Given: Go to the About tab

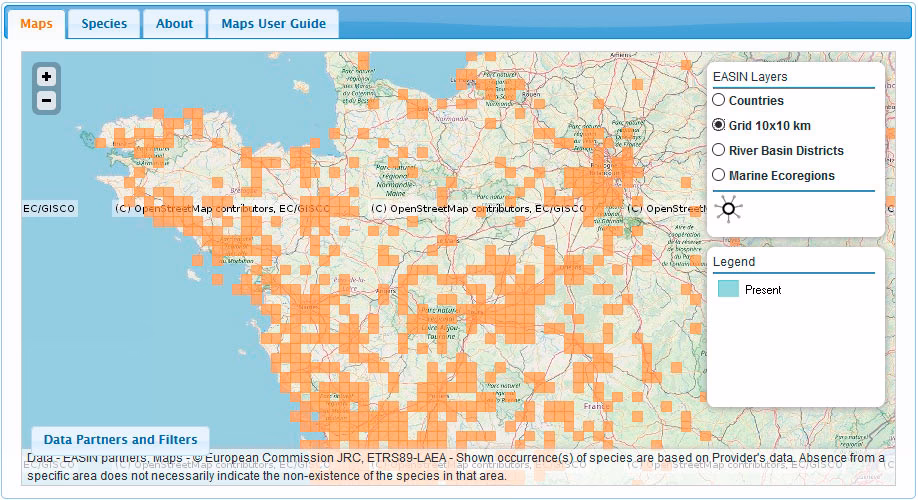Looking at the screenshot, I should (x=174, y=24).
